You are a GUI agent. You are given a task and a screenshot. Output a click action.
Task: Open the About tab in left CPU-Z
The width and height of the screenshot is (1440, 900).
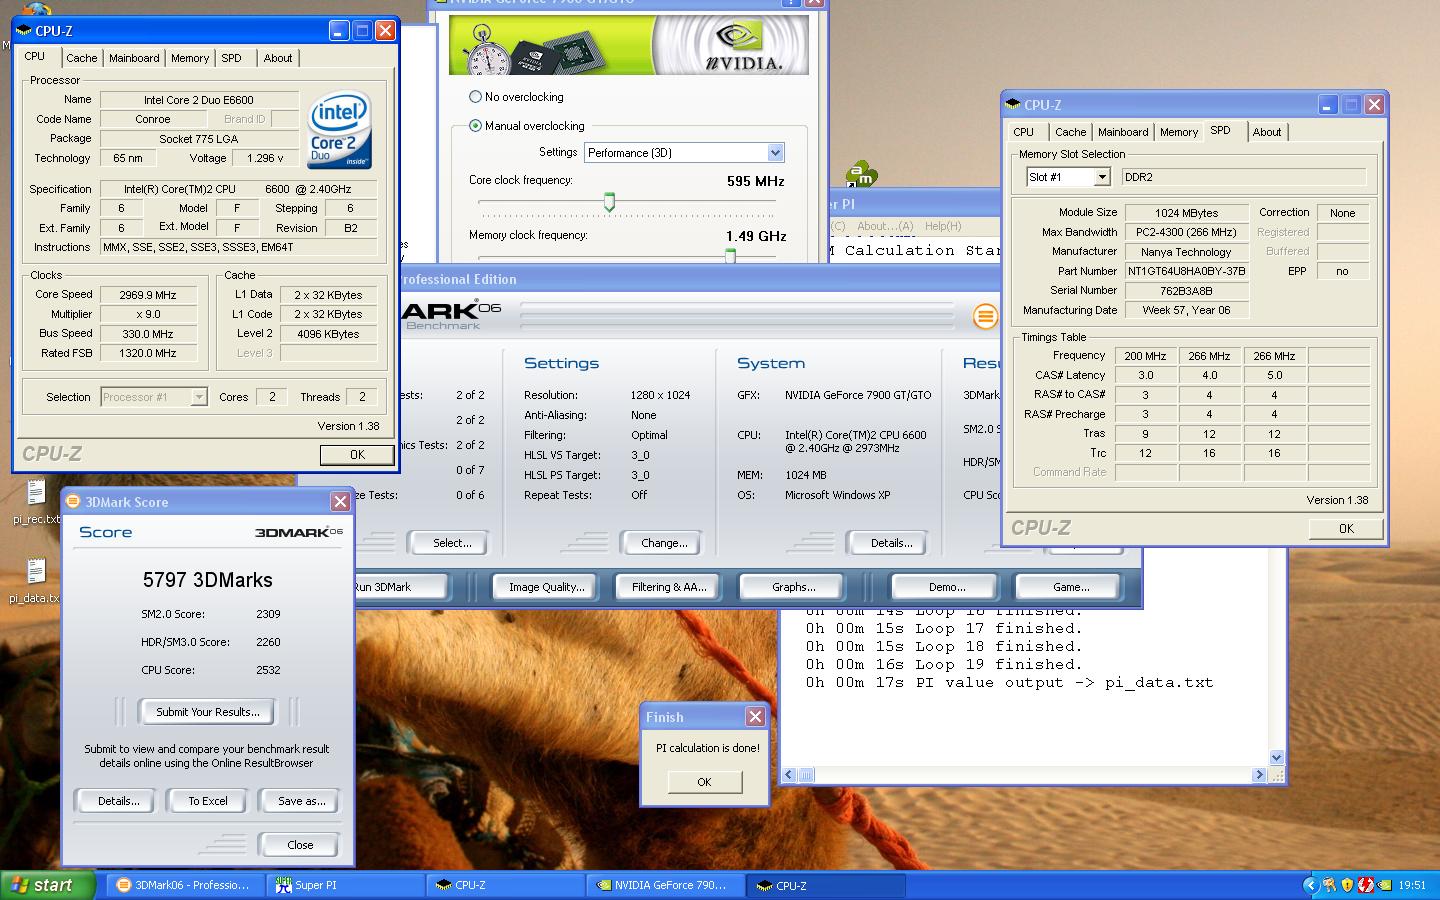click(x=278, y=58)
